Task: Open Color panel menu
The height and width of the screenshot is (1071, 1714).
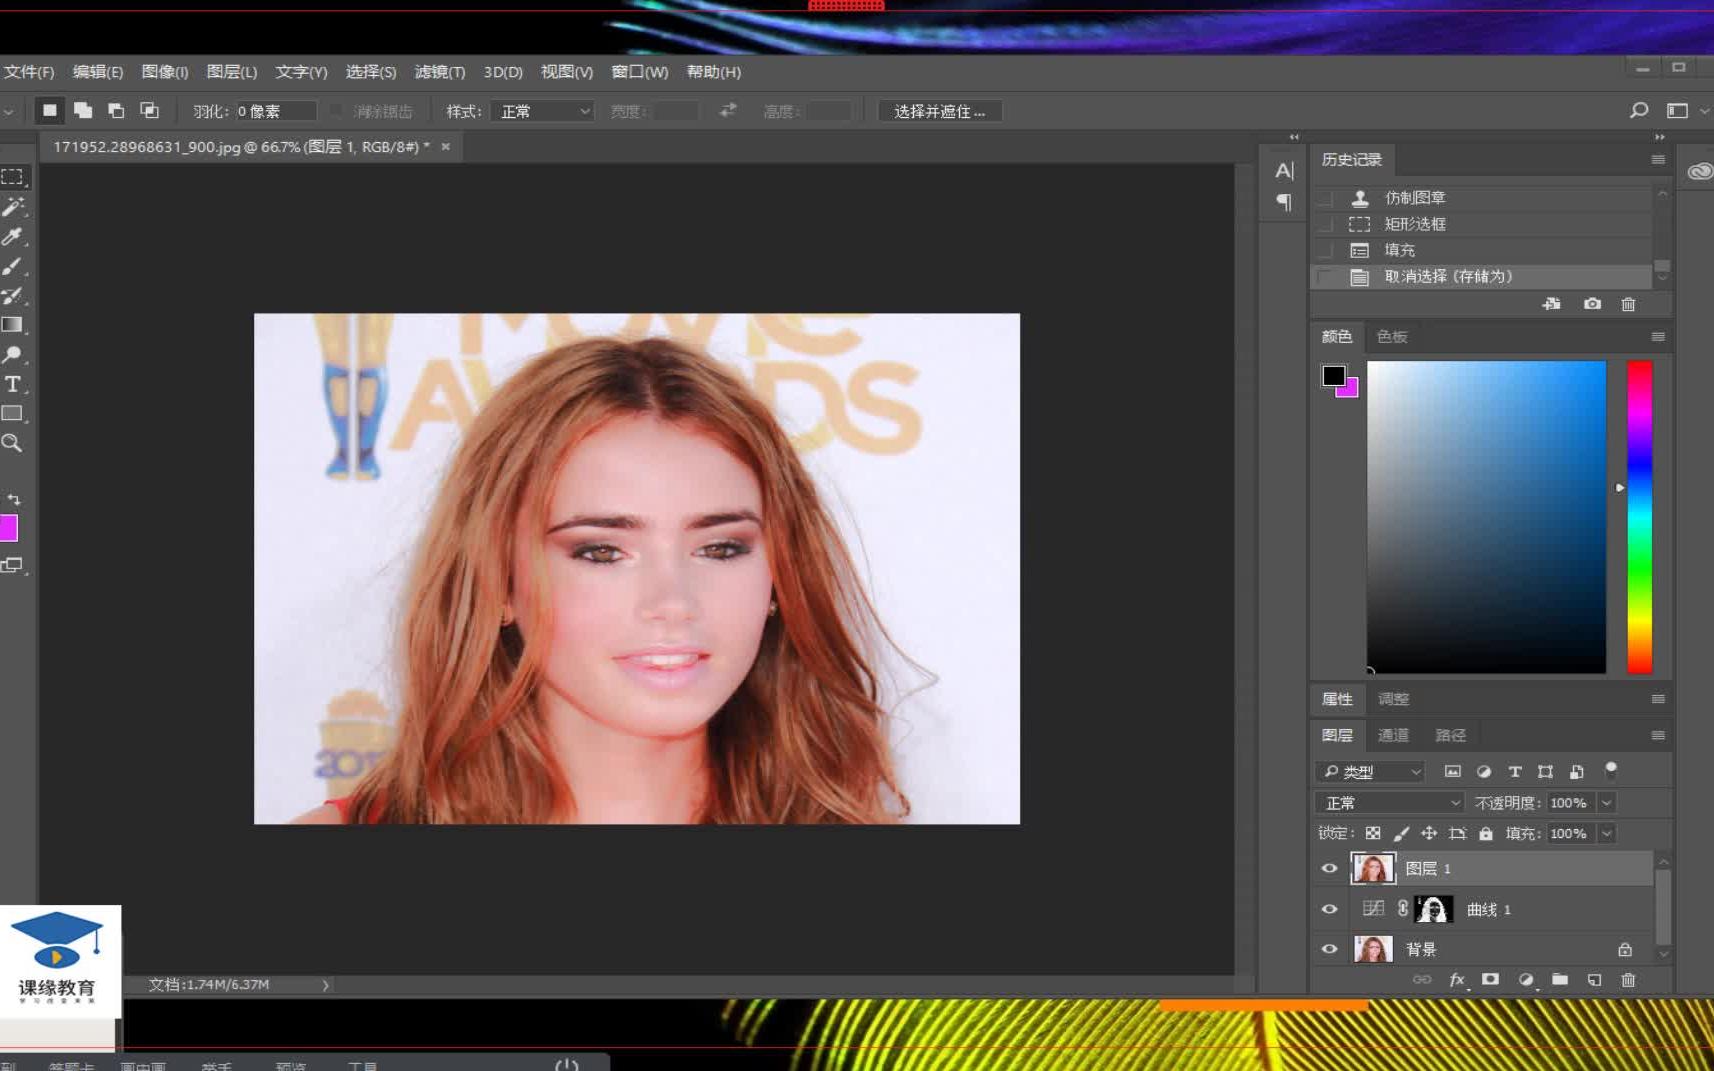Action: tap(1658, 337)
